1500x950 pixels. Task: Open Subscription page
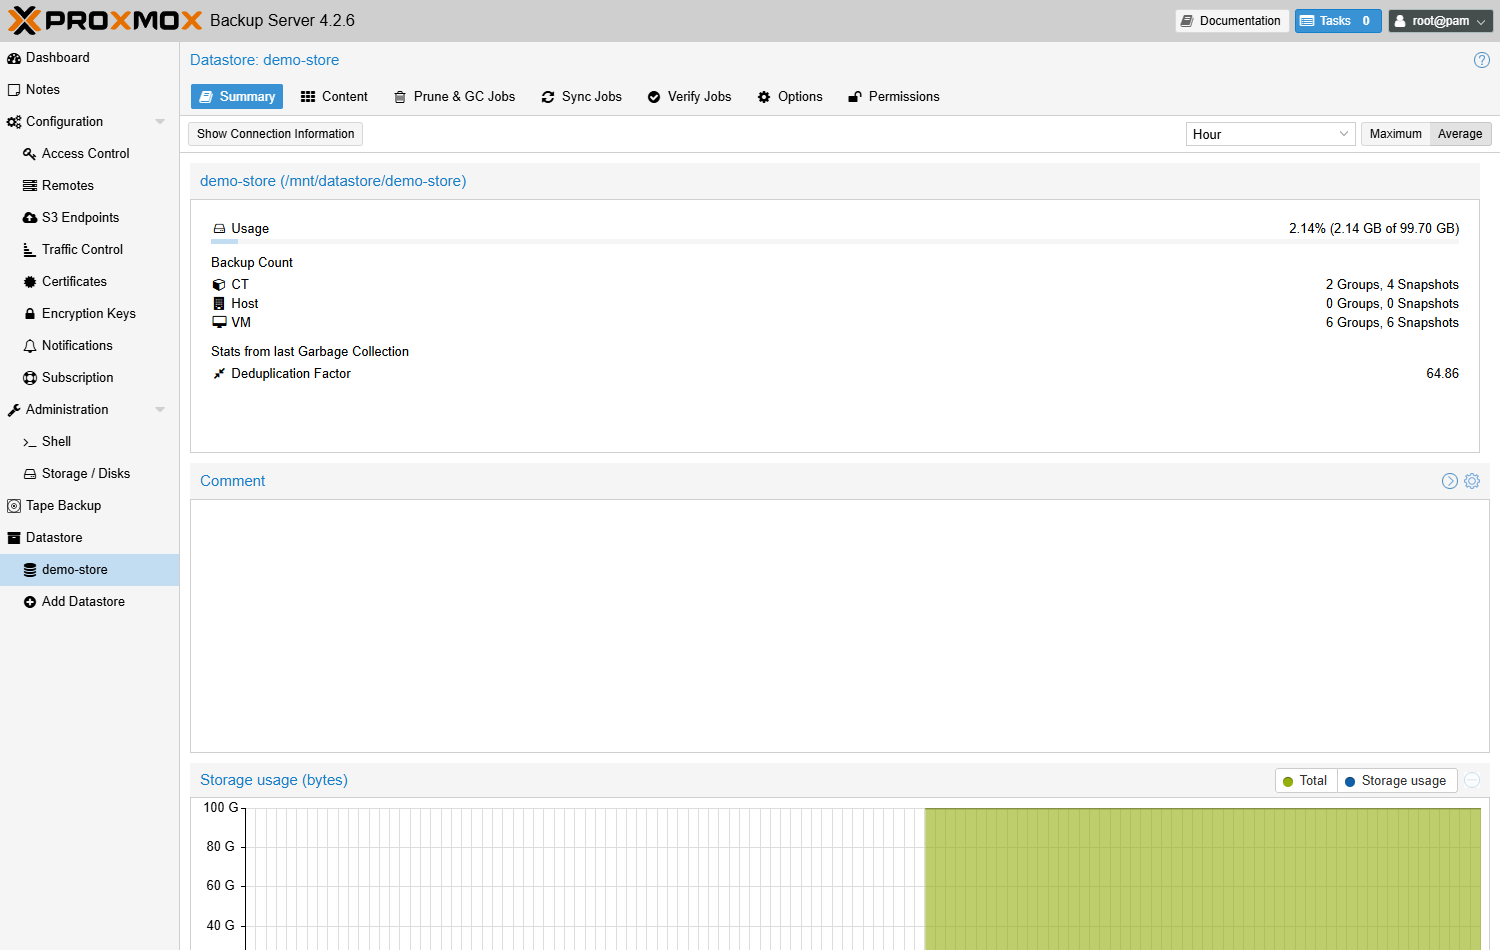[x=89, y=378]
